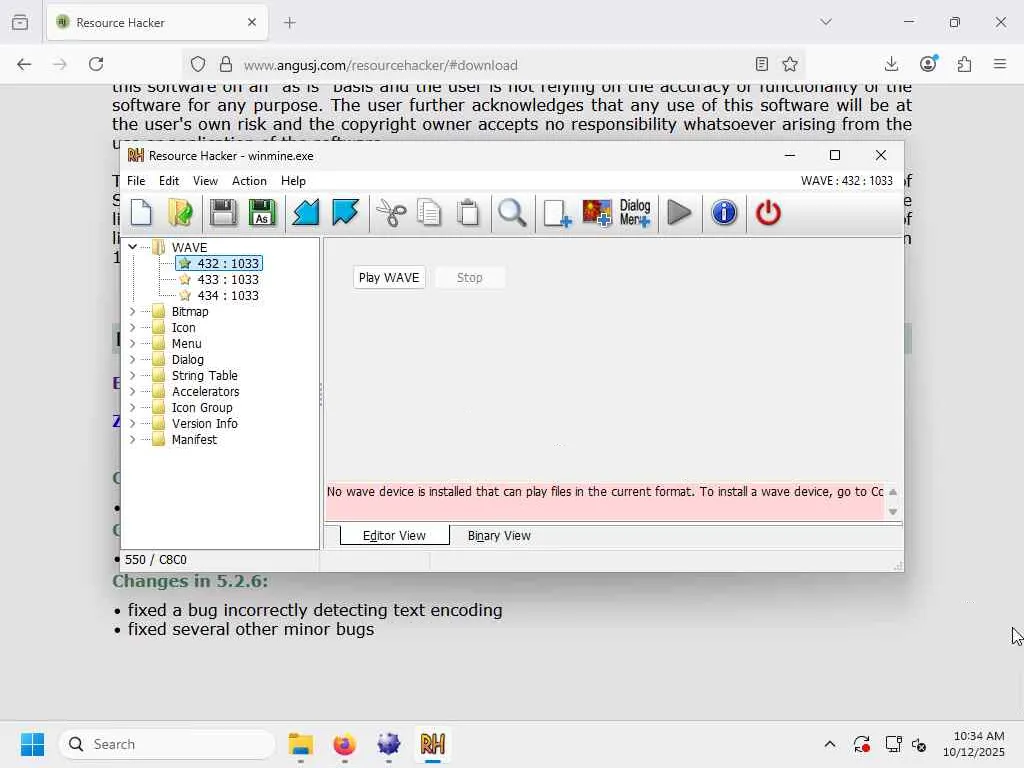Viewport: 1024px width, 768px height.
Task: Toggle browser reader view icon
Action: click(761, 64)
